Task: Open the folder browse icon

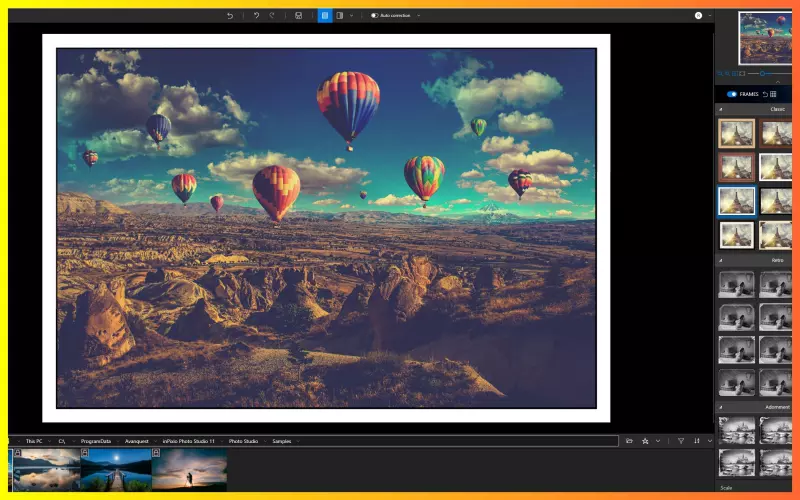Action: (x=629, y=441)
